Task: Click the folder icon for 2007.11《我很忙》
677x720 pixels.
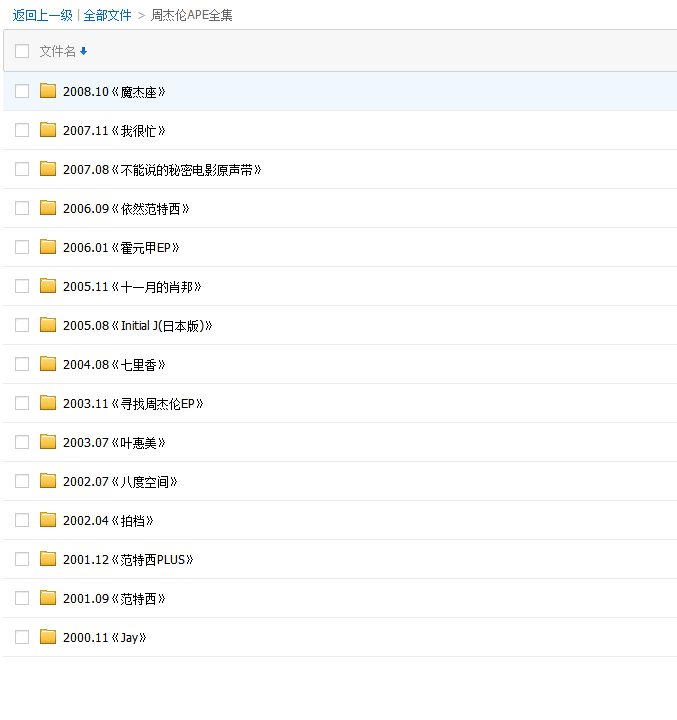Action: point(48,130)
